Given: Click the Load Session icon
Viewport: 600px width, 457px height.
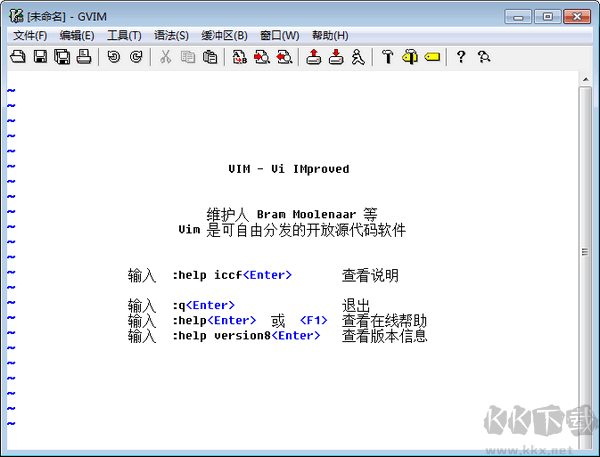Looking at the screenshot, I should coord(314,57).
